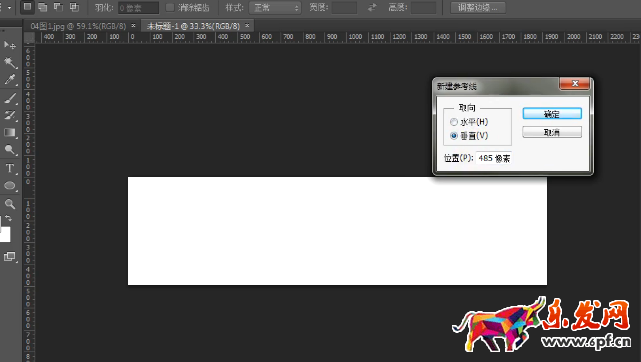
Task: Select the Ellipse shape tool
Action: point(10,185)
